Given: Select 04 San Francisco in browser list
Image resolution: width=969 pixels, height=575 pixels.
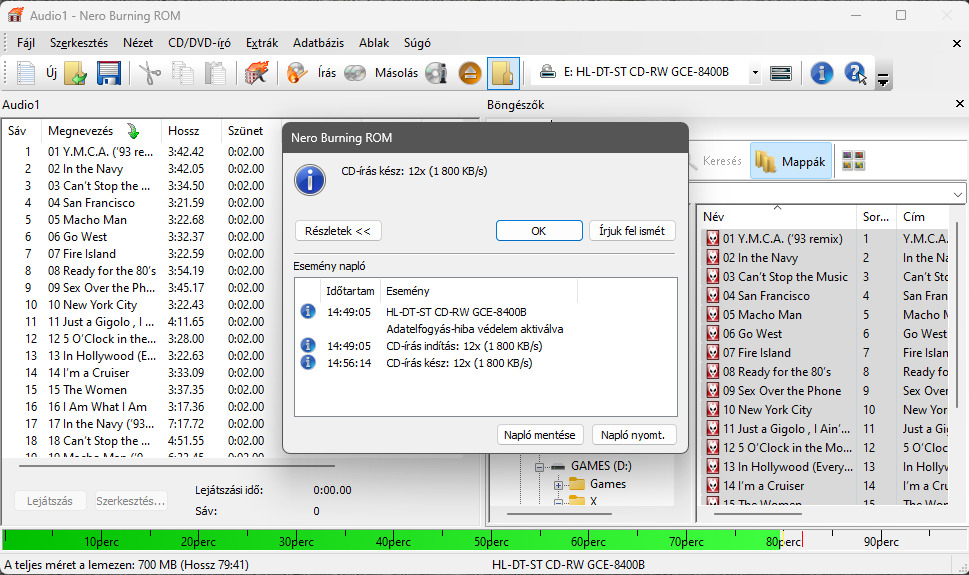Looking at the screenshot, I should 766,296.
